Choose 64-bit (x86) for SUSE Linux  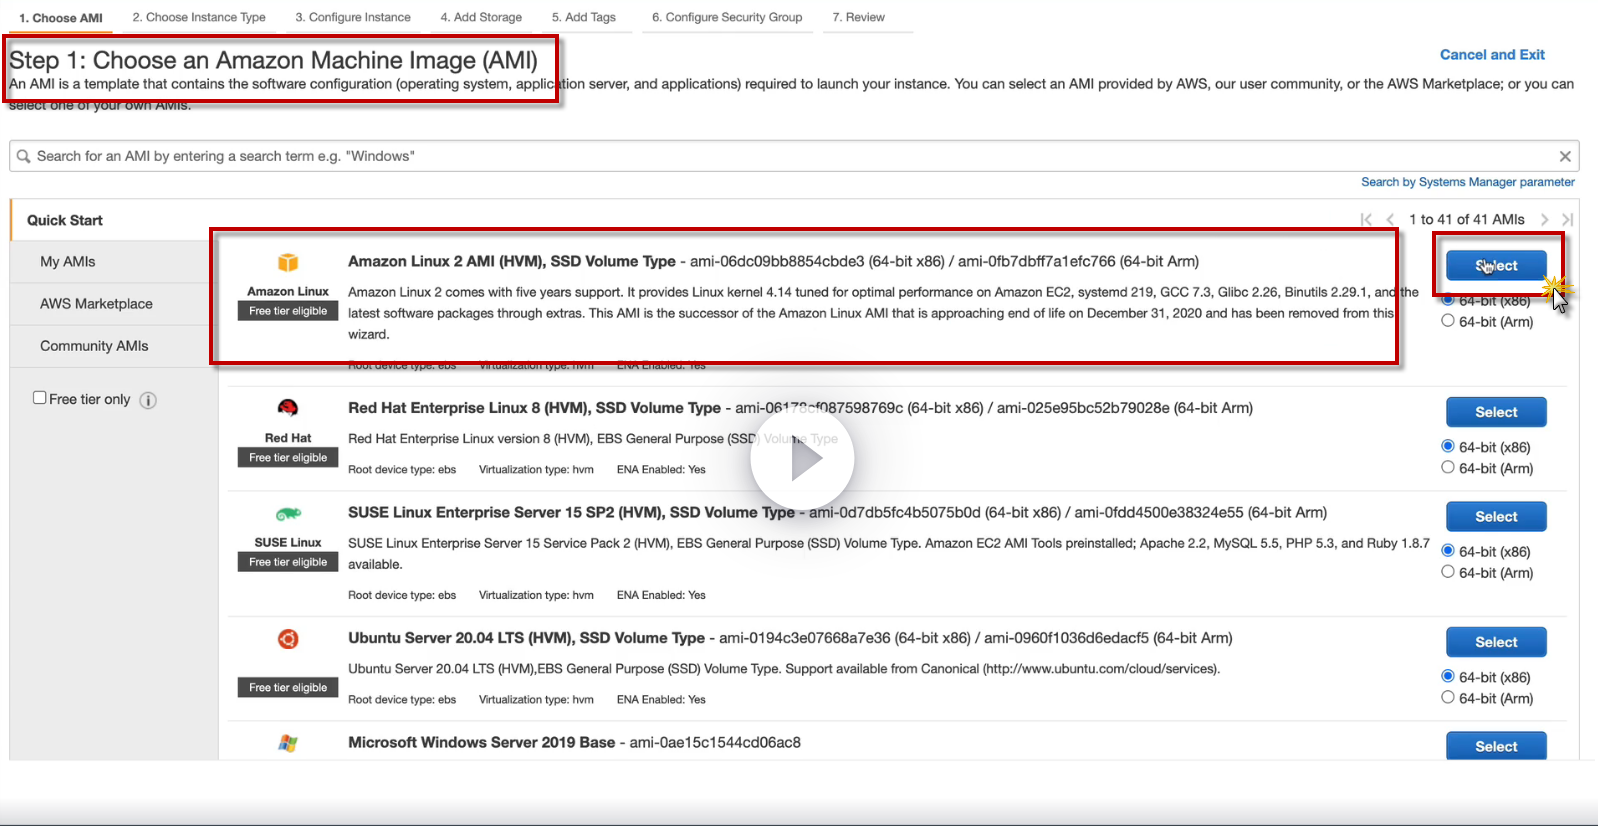1448,550
